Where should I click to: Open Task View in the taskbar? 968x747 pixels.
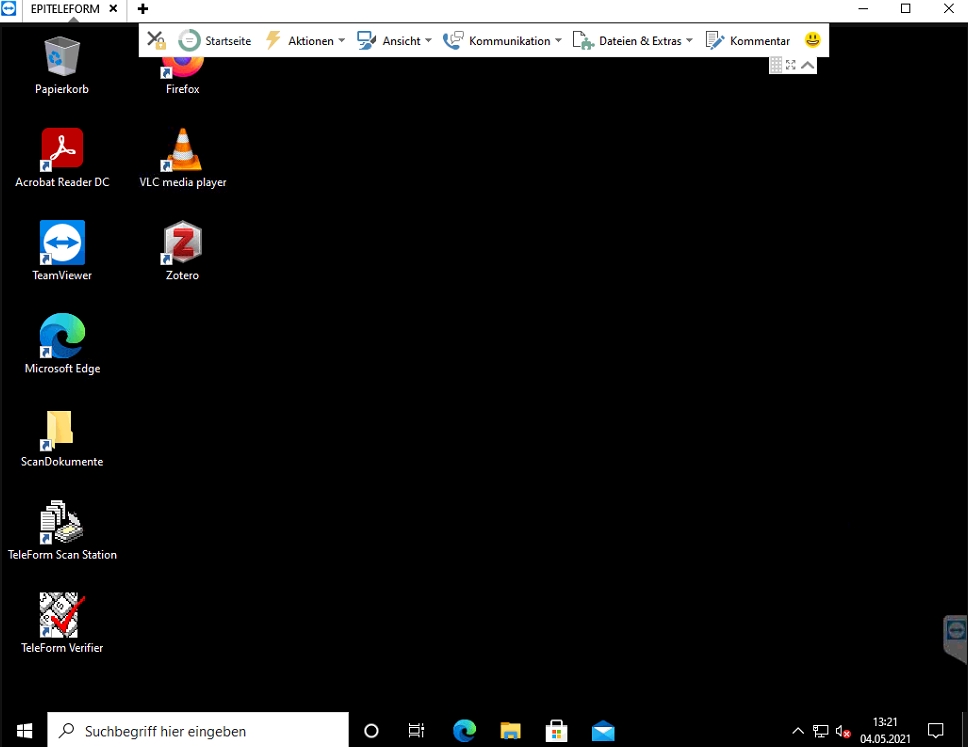coord(417,731)
